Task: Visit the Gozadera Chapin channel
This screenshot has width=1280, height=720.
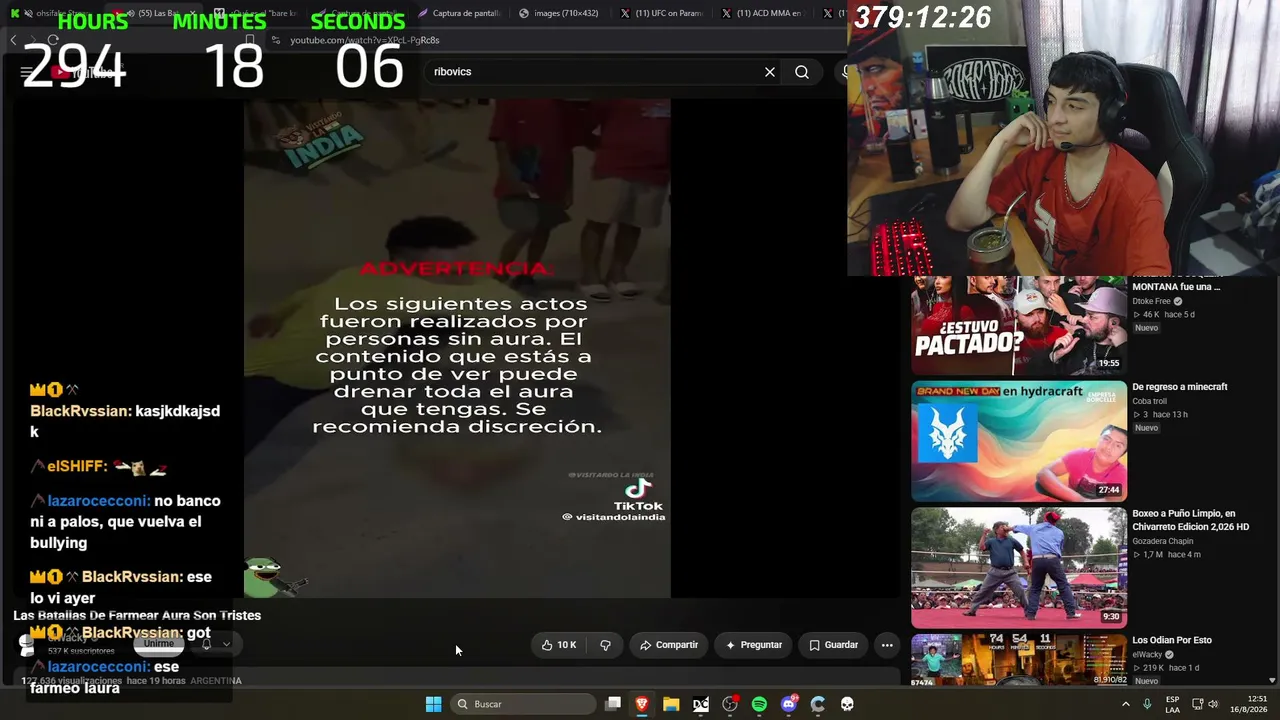Action: coord(1163,541)
